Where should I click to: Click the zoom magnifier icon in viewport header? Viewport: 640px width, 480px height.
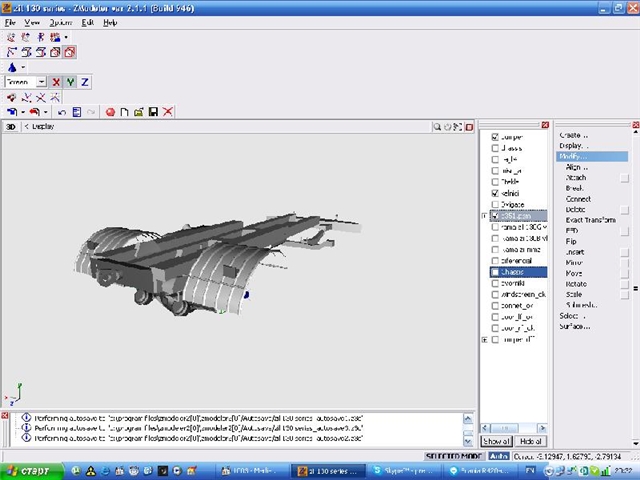438,127
